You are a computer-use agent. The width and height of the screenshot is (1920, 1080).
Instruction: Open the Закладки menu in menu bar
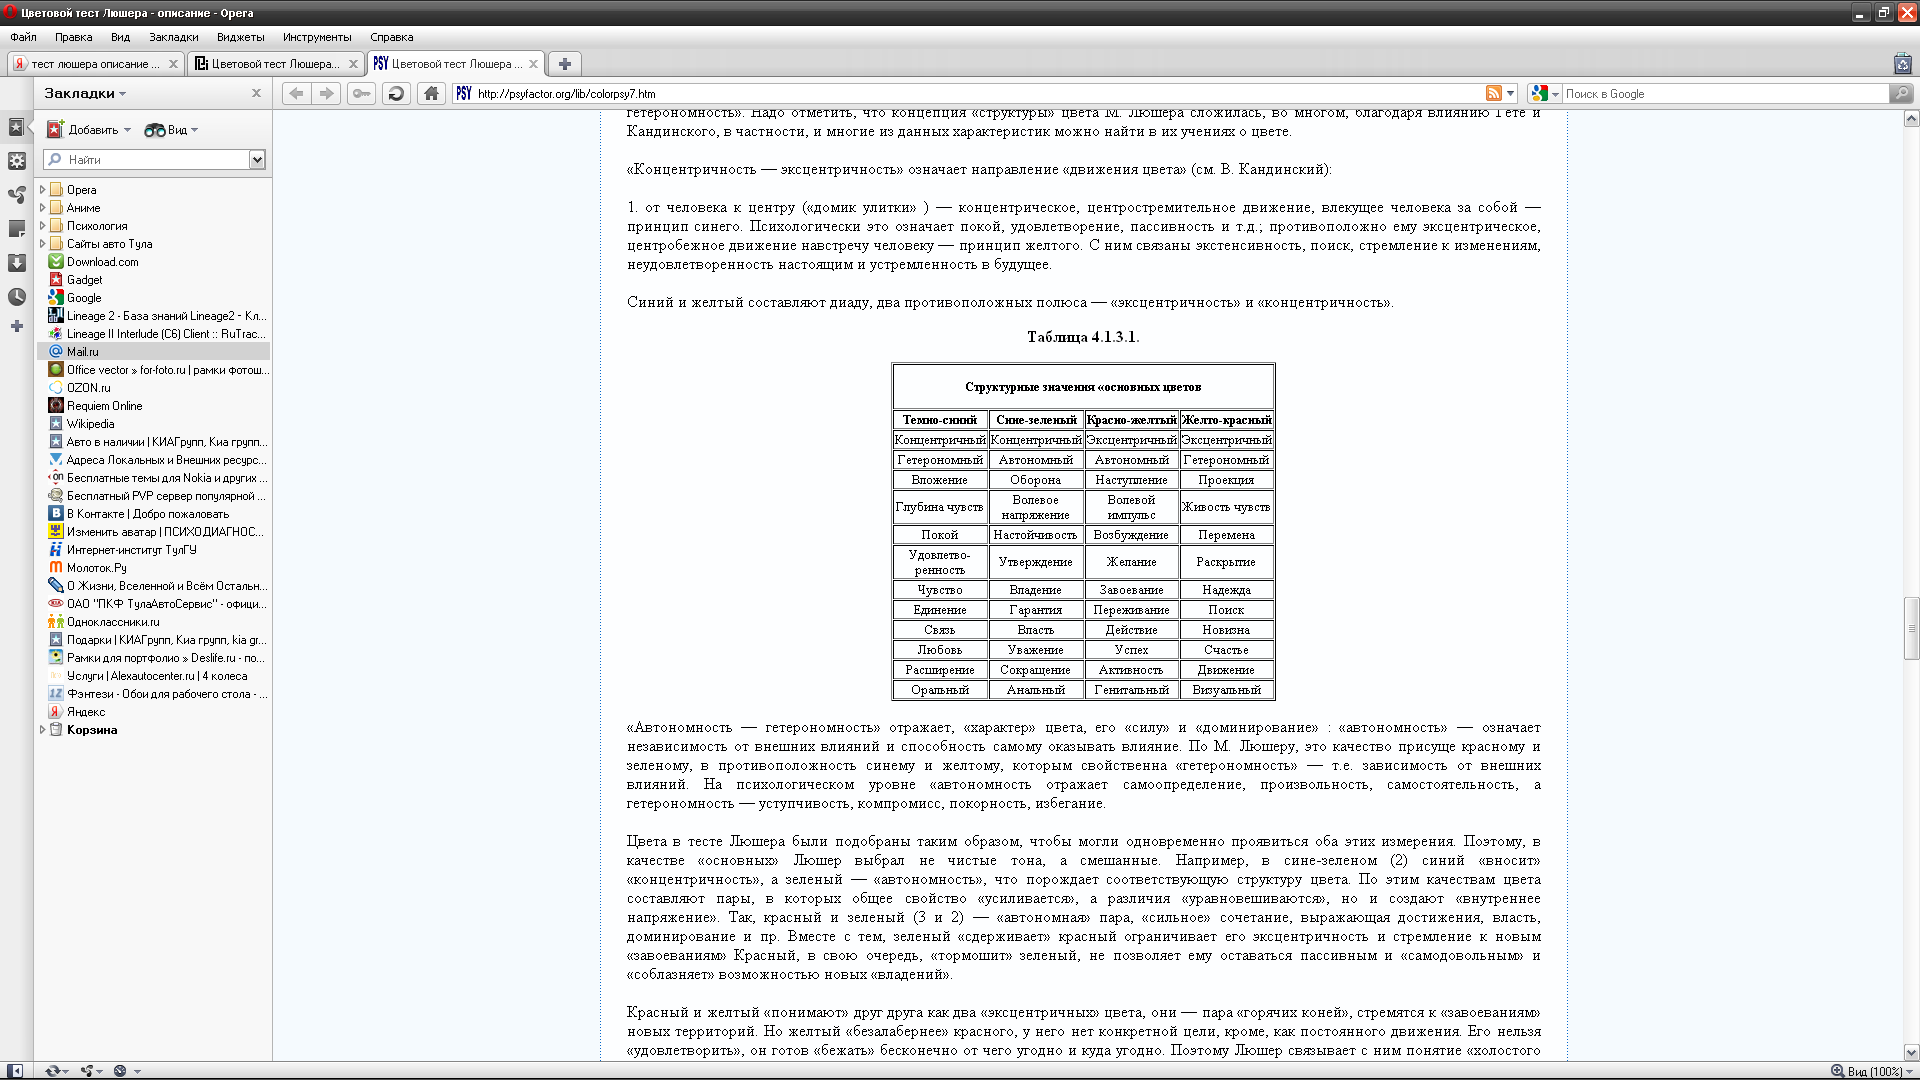(173, 37)
